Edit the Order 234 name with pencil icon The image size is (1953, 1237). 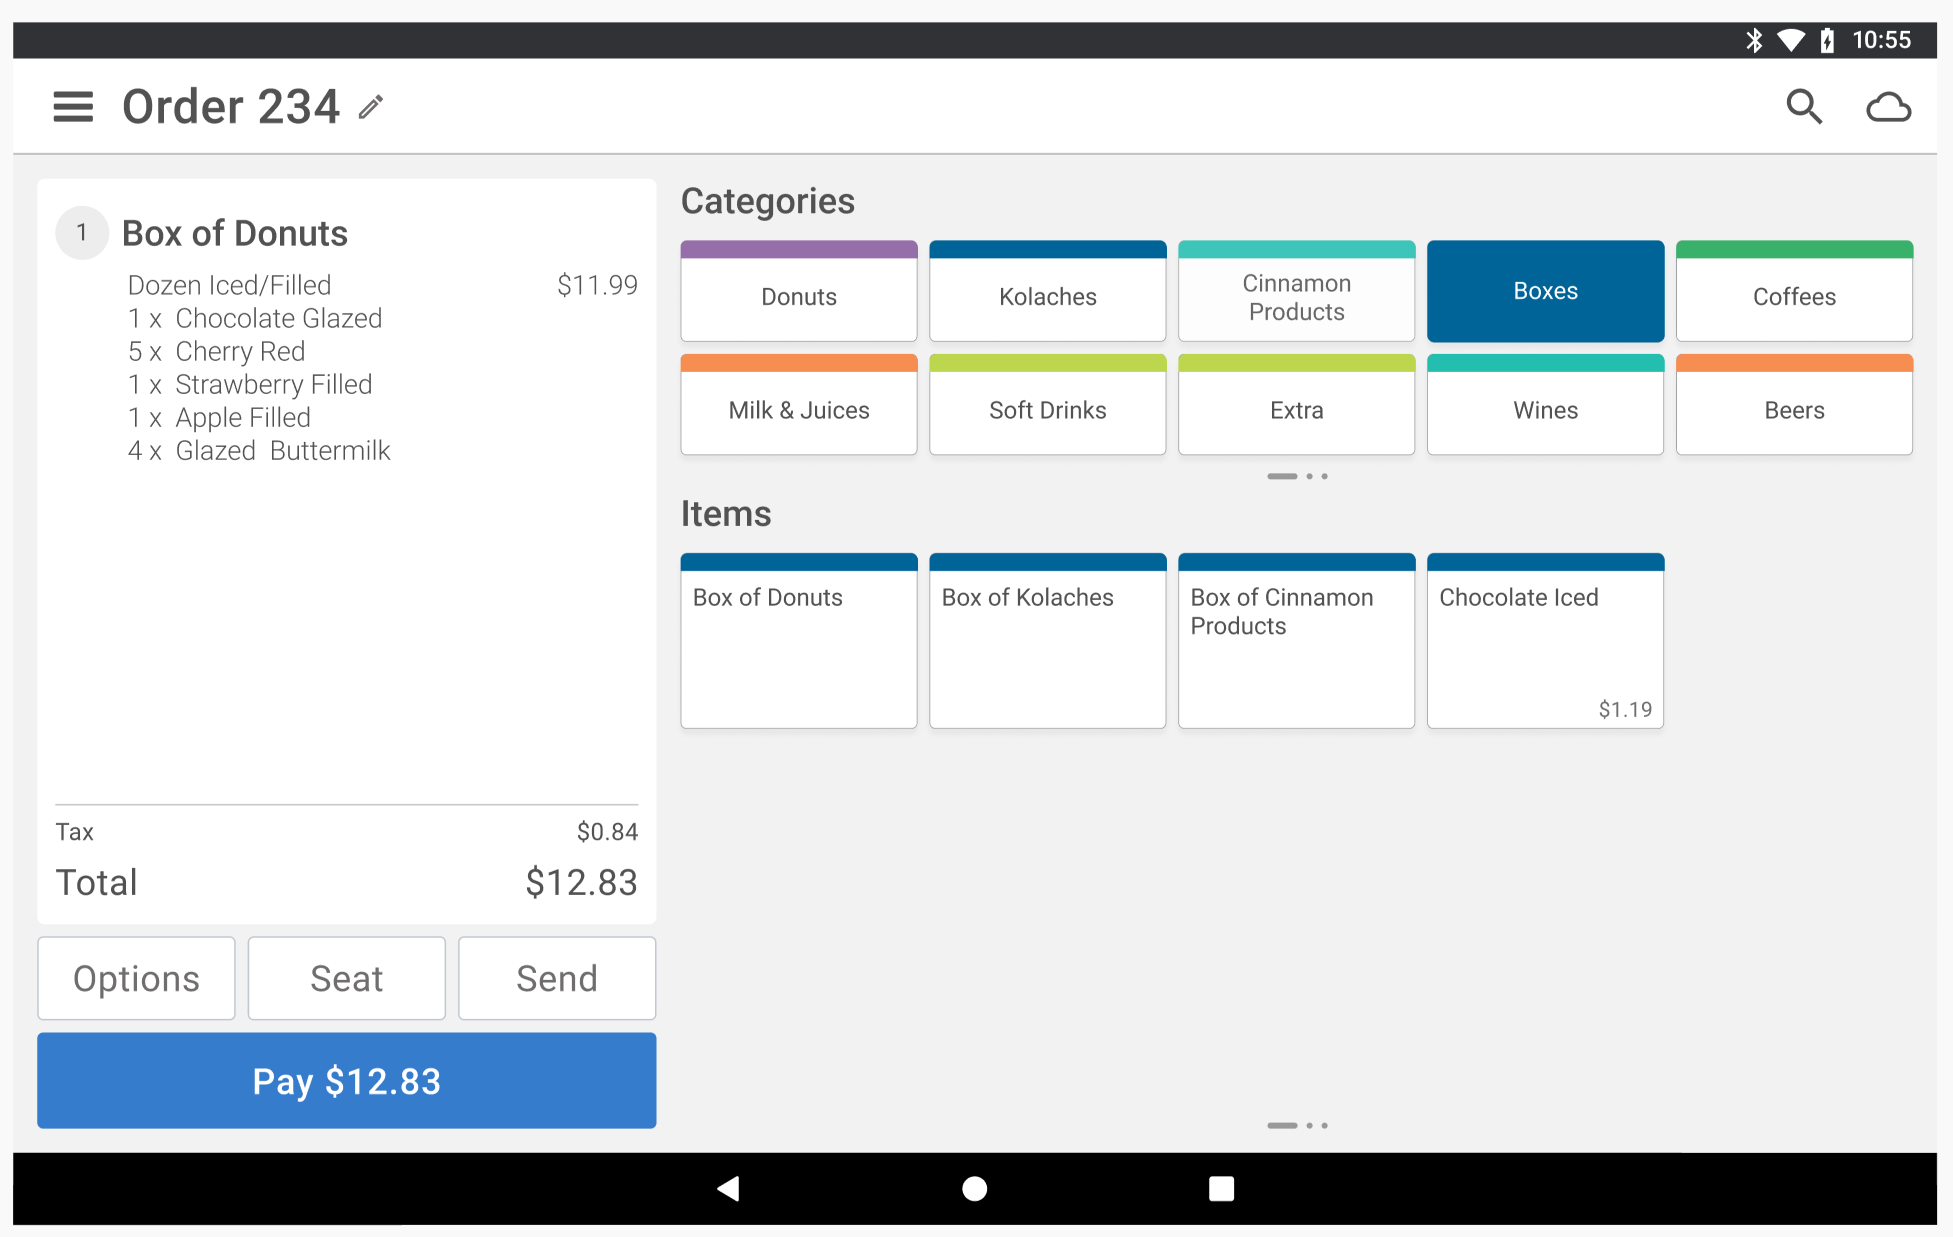click(370, 106)
